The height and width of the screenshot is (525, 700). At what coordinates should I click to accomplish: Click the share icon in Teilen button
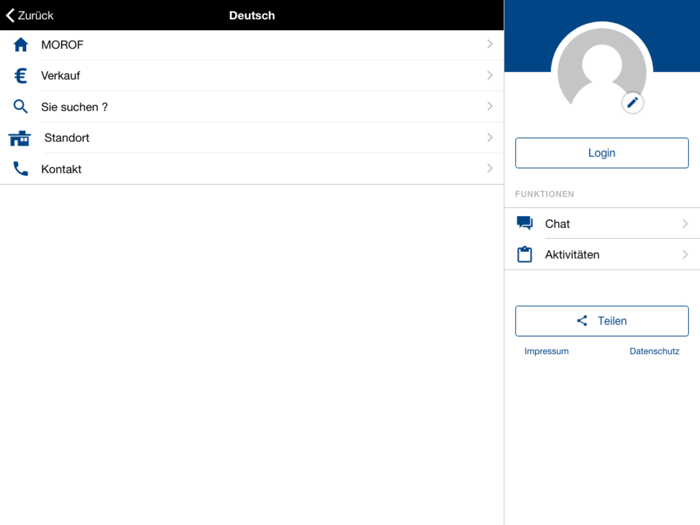point(582,321)
